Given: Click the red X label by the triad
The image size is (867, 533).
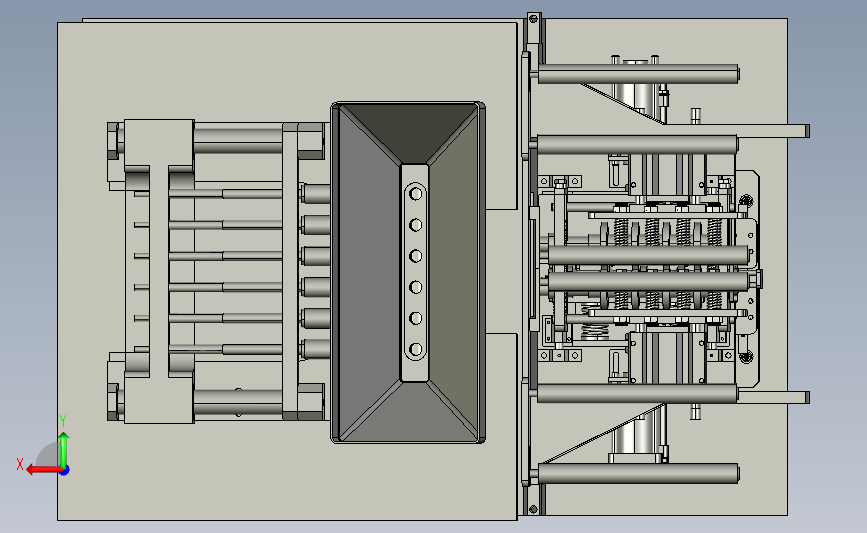Looking at the screenshot, I should coord(20,464).
